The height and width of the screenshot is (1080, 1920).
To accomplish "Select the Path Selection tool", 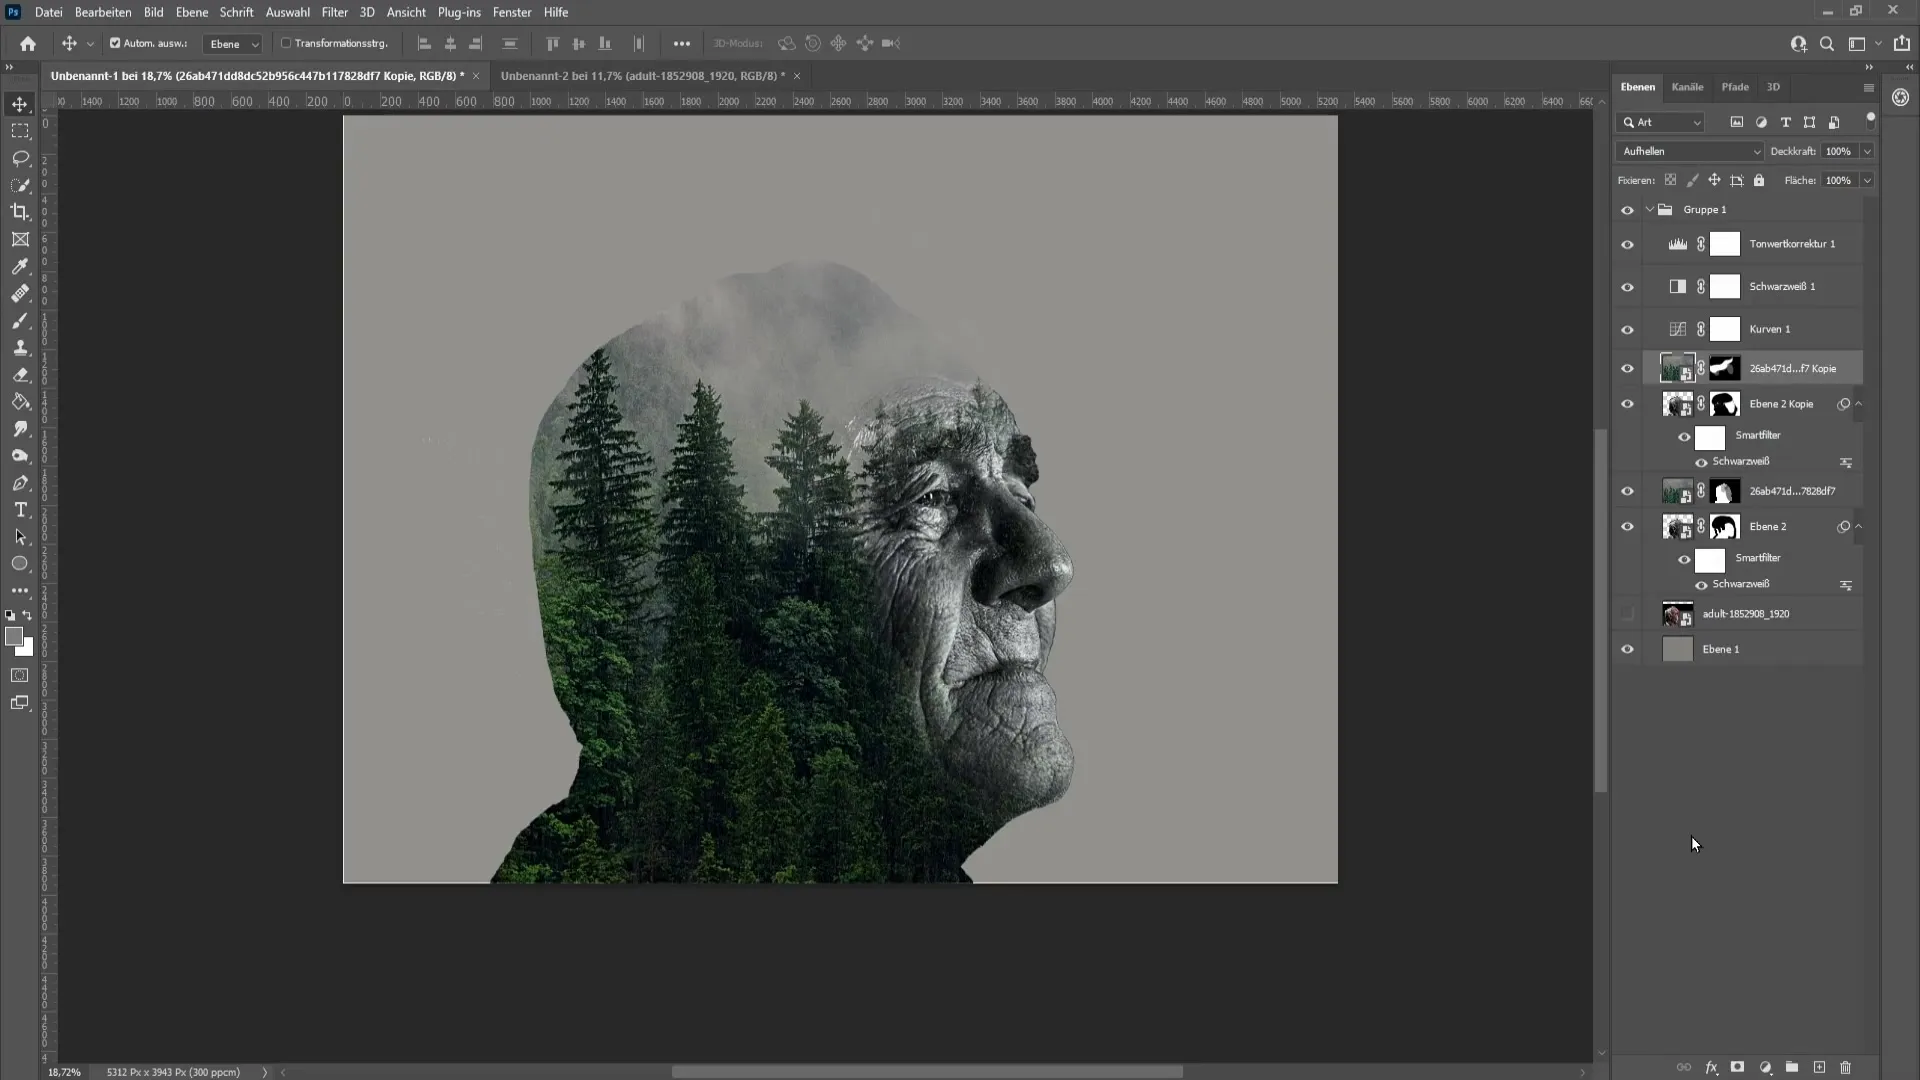I will [x=20, y=537].
